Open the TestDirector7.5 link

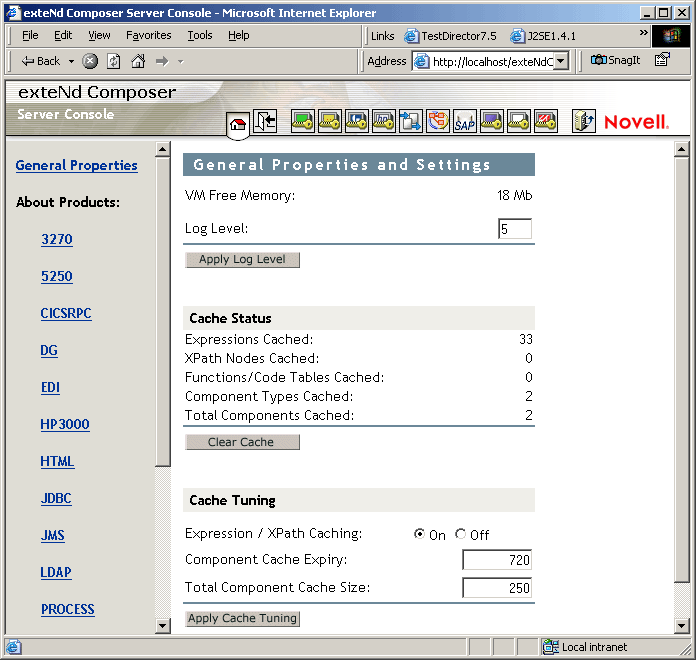451,36
